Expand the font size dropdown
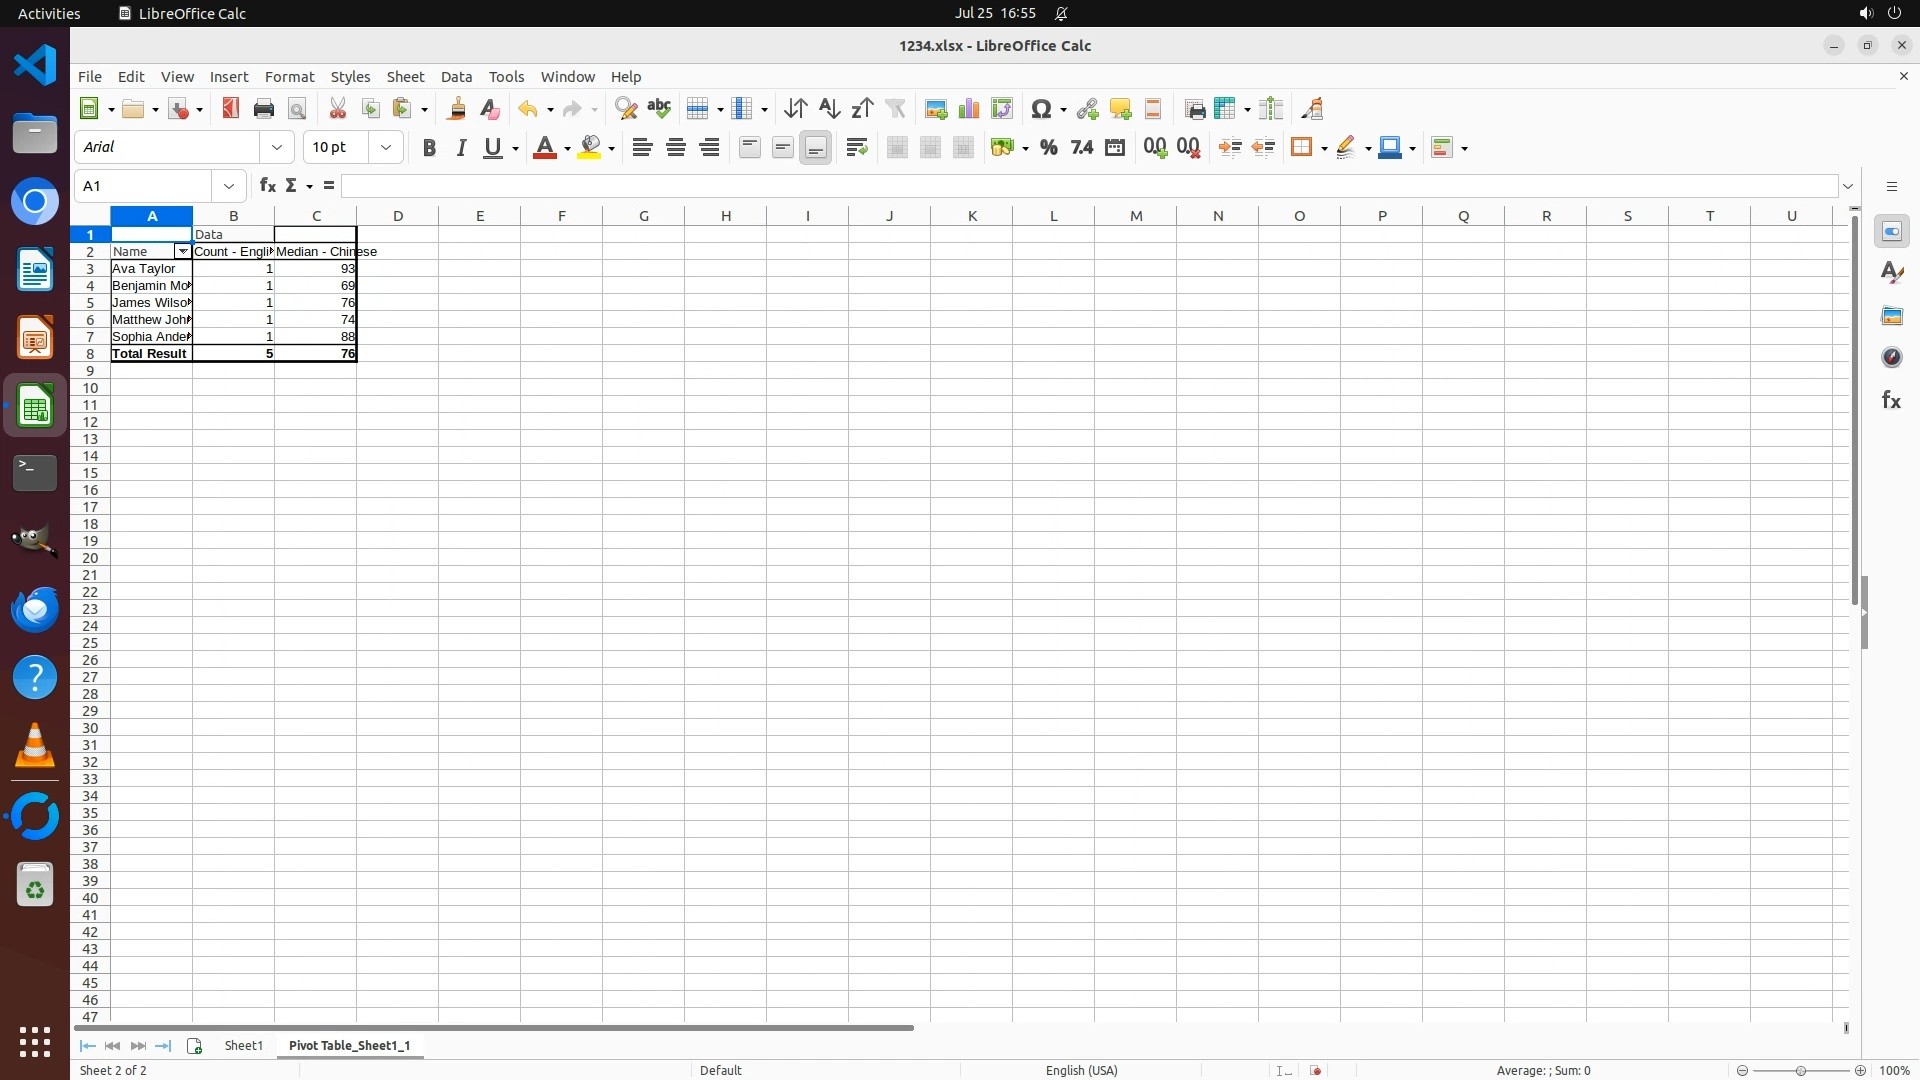Image resolution: width=1920 pixels, height=1080 pixels. pyautogui.click(x=386, y=148)
